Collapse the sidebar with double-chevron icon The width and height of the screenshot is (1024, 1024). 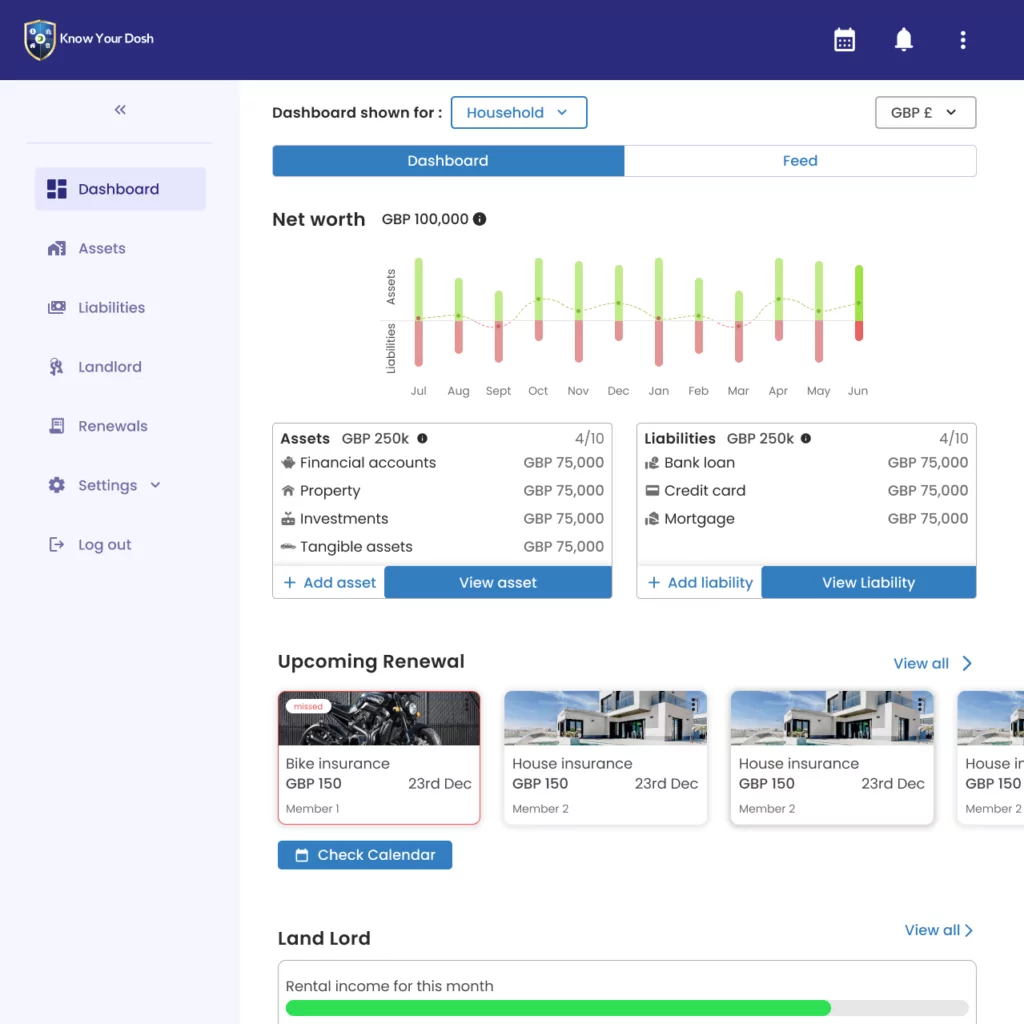(x=120, y=110)
